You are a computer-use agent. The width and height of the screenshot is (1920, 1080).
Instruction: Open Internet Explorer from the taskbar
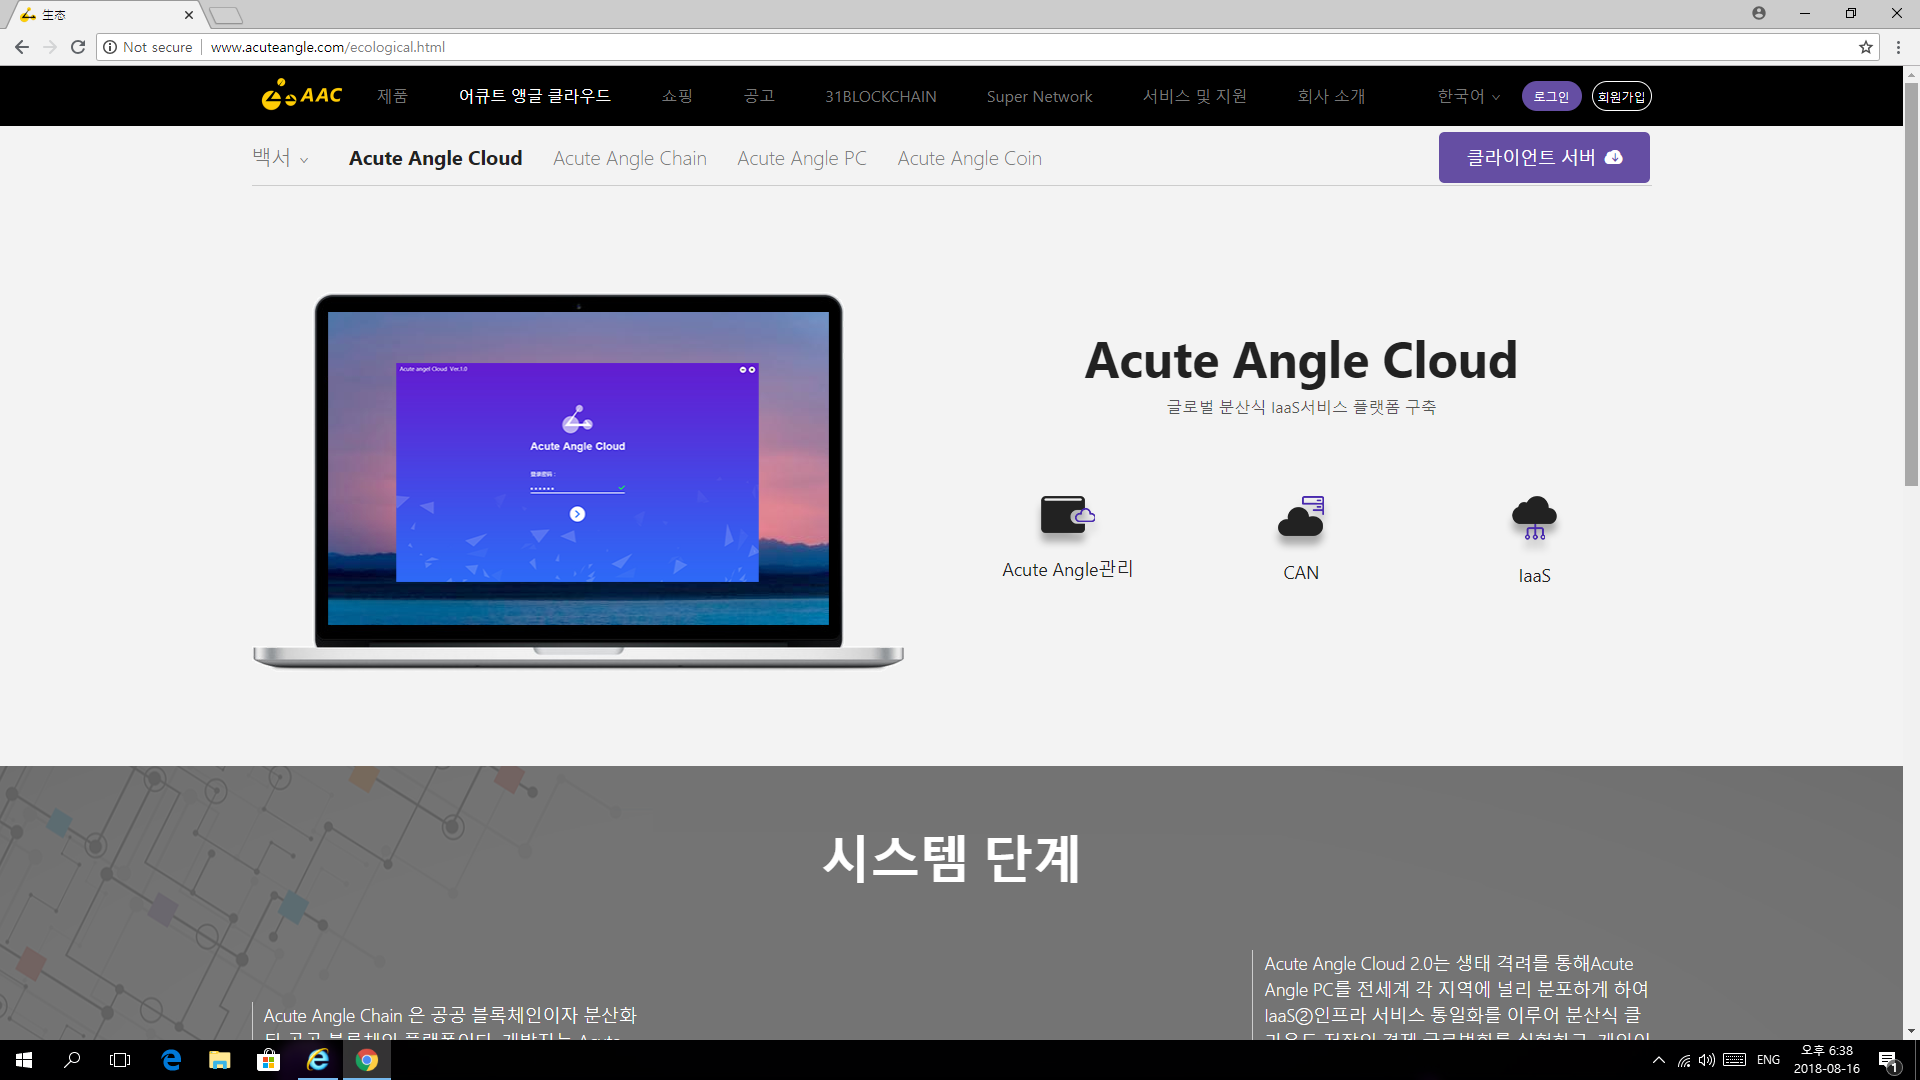click(x=318, y=1060)
